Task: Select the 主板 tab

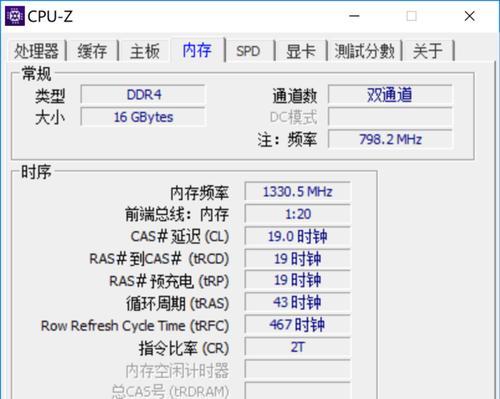Action: pos(145,51)
